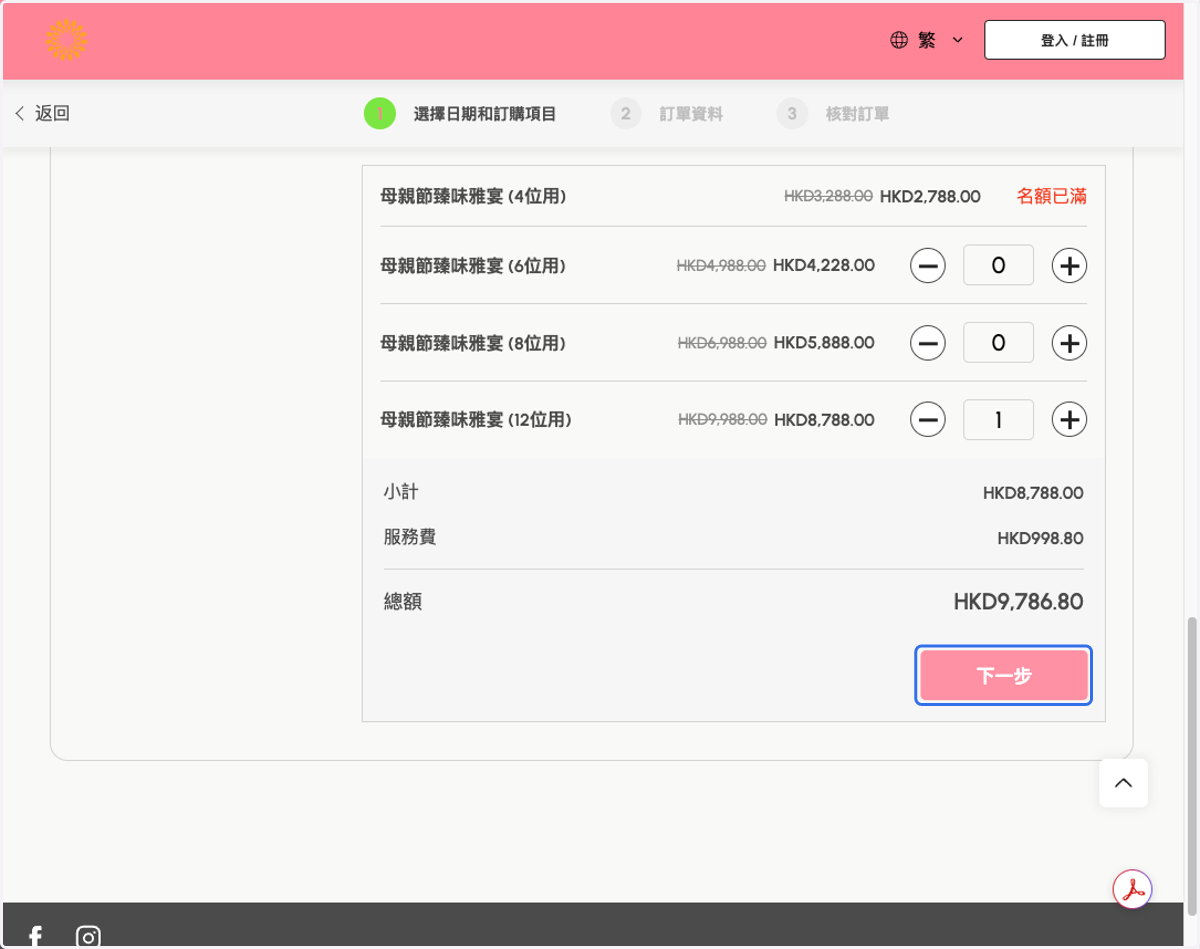Click price HKD5,888.00

point(824,343)
